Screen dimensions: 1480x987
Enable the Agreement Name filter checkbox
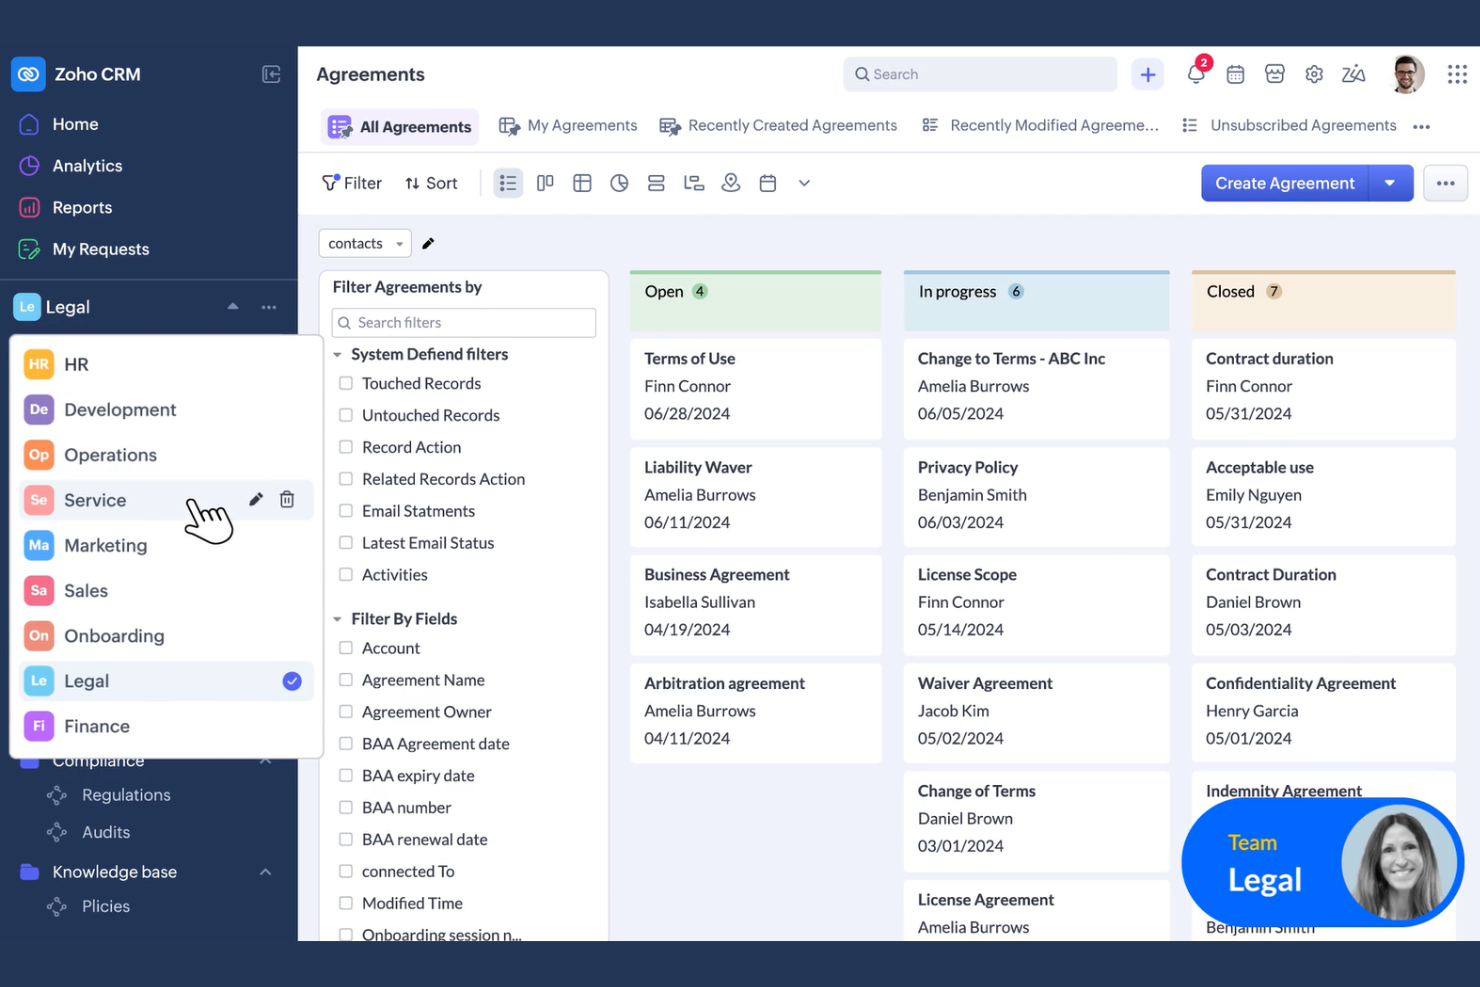click(345, 680)
